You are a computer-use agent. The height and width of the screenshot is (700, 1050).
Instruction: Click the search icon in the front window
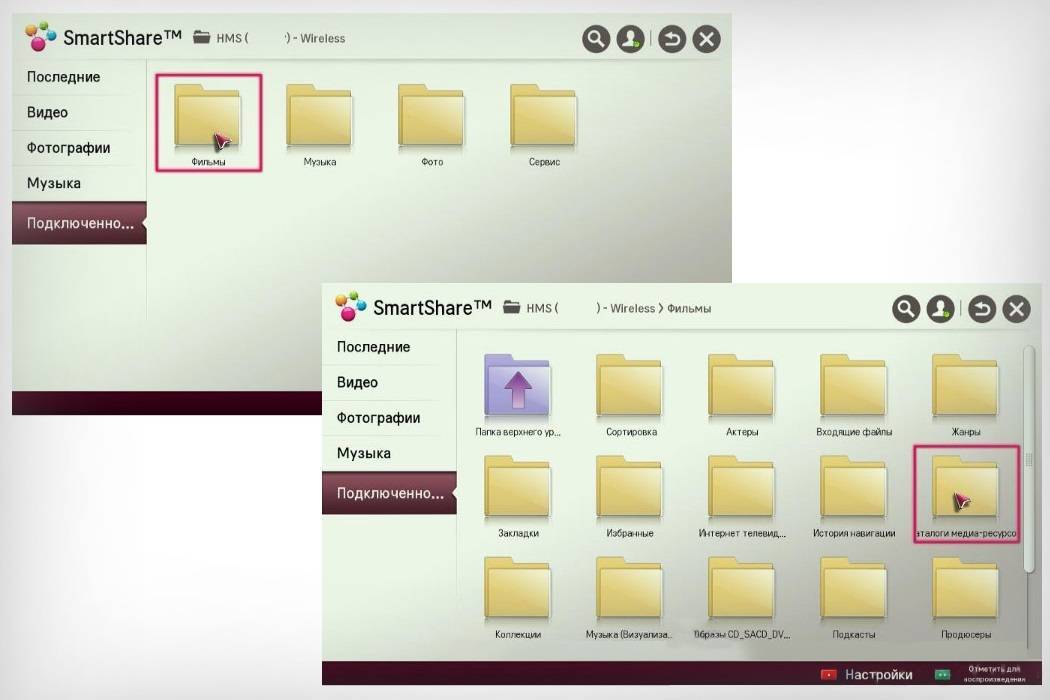coord(906,309)
